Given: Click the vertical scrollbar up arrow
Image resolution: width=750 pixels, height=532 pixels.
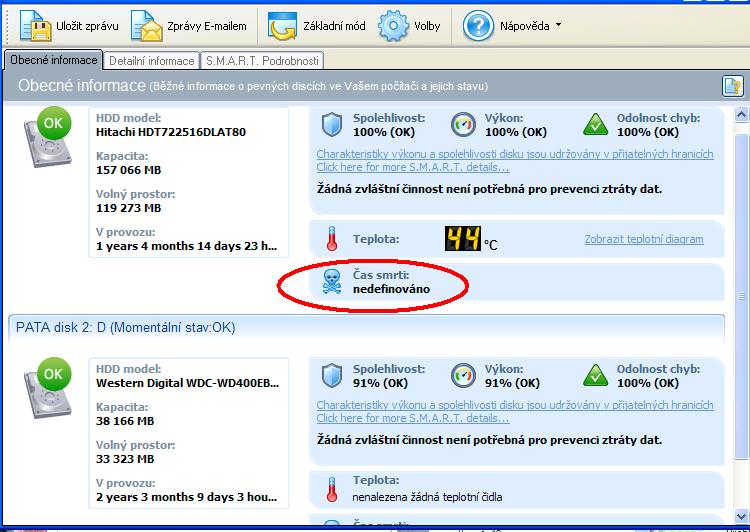Looking at the screenshot, I should (741, 113).
